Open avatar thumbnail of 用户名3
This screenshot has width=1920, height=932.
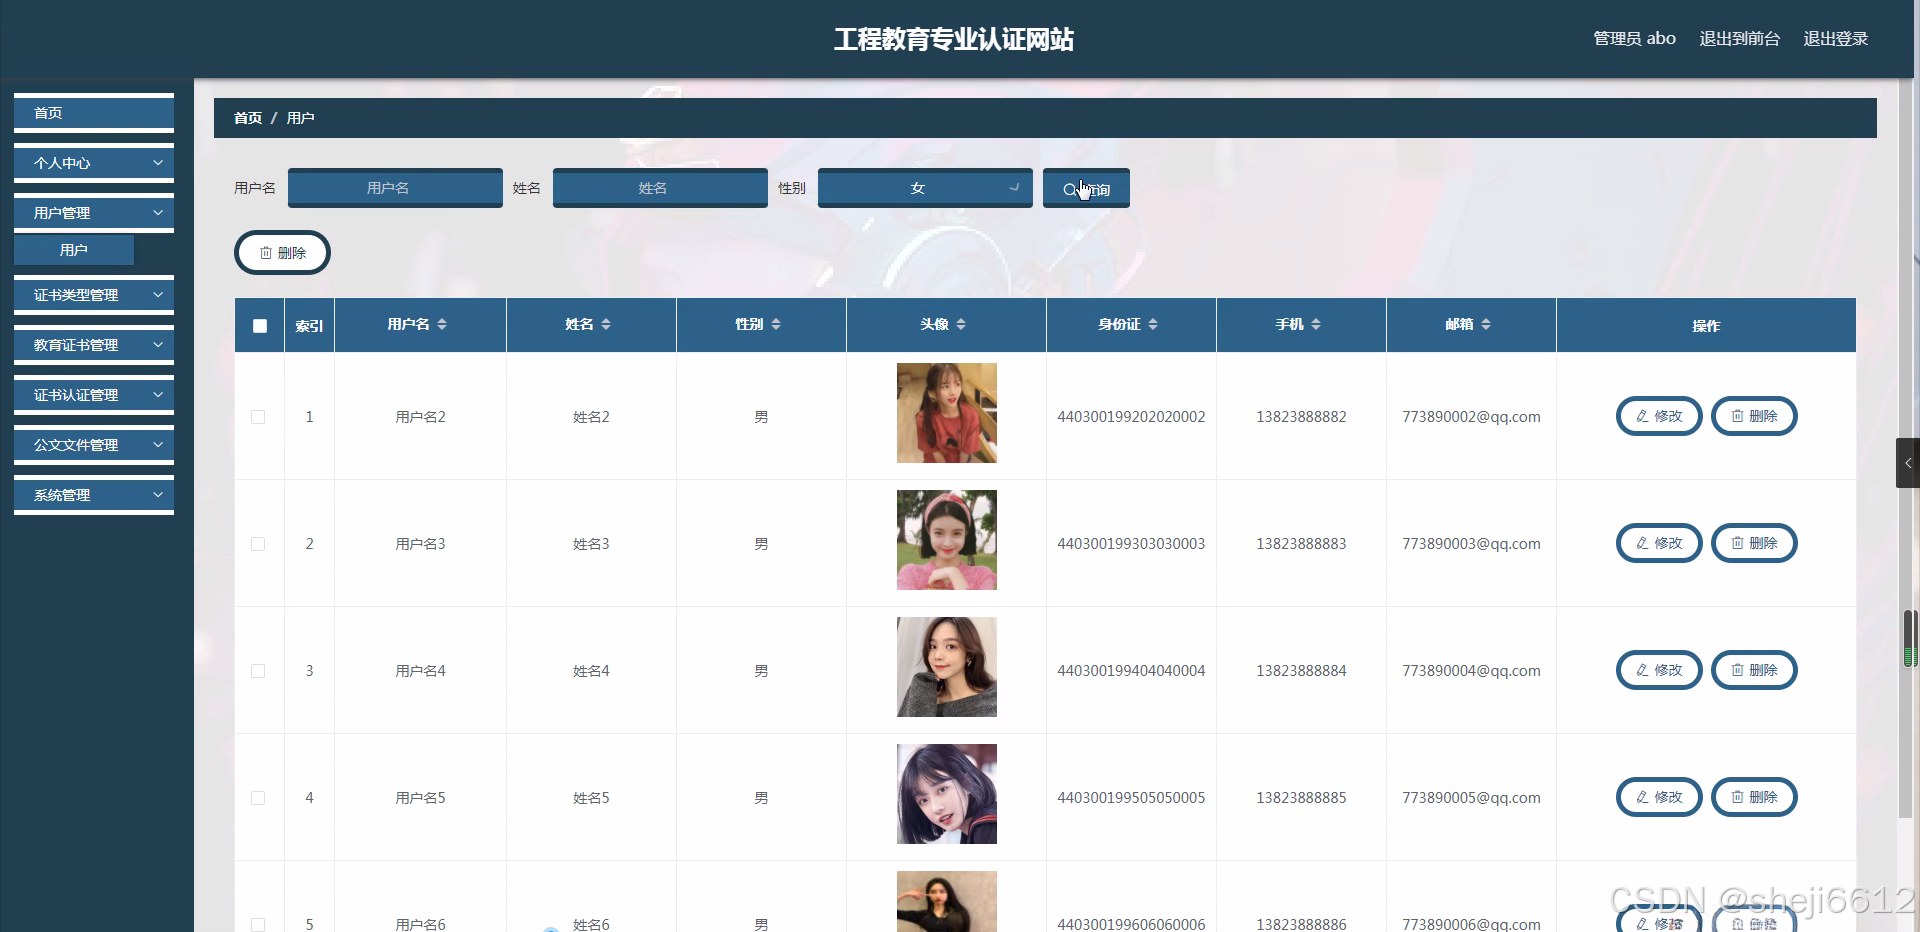point(947,540)
